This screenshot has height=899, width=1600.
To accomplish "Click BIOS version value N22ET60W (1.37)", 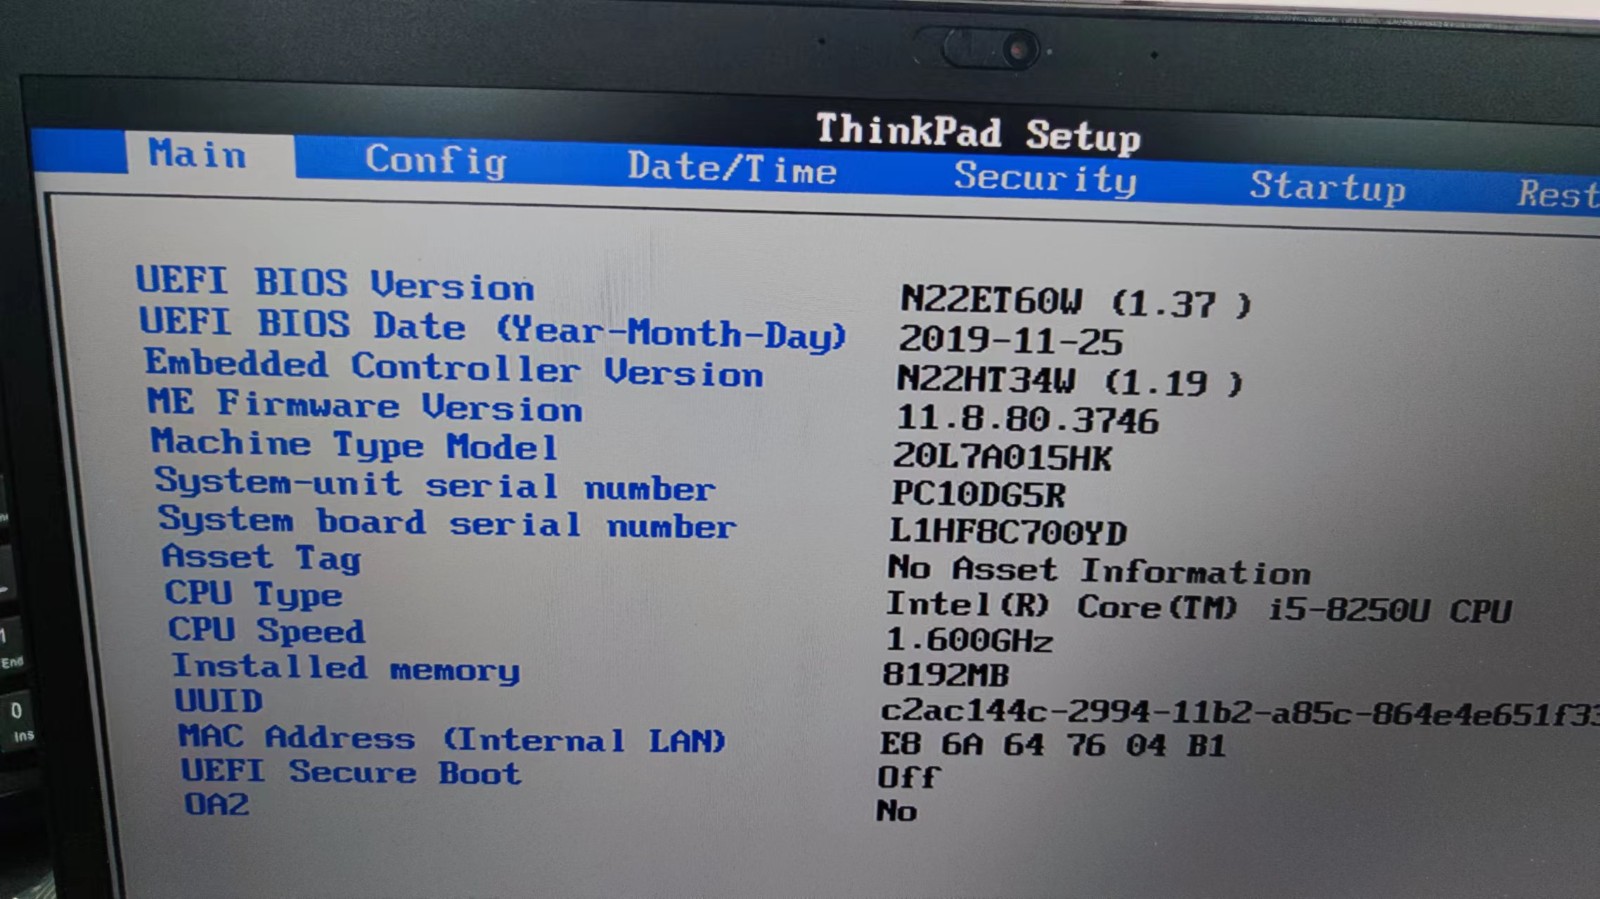I will tap(1075, 301).
